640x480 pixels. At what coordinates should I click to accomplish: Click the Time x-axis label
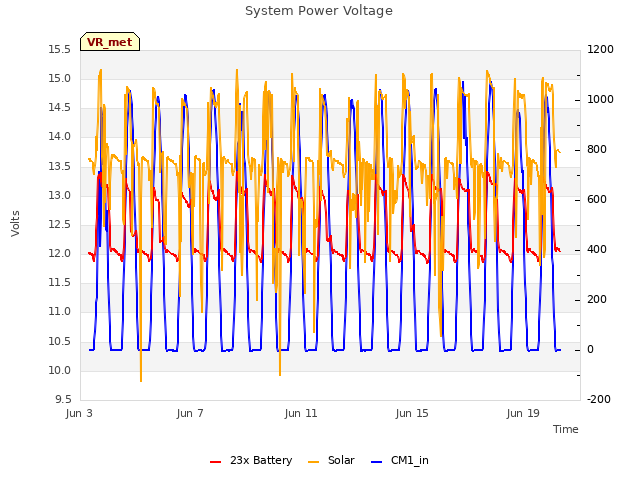pos(565,429)
